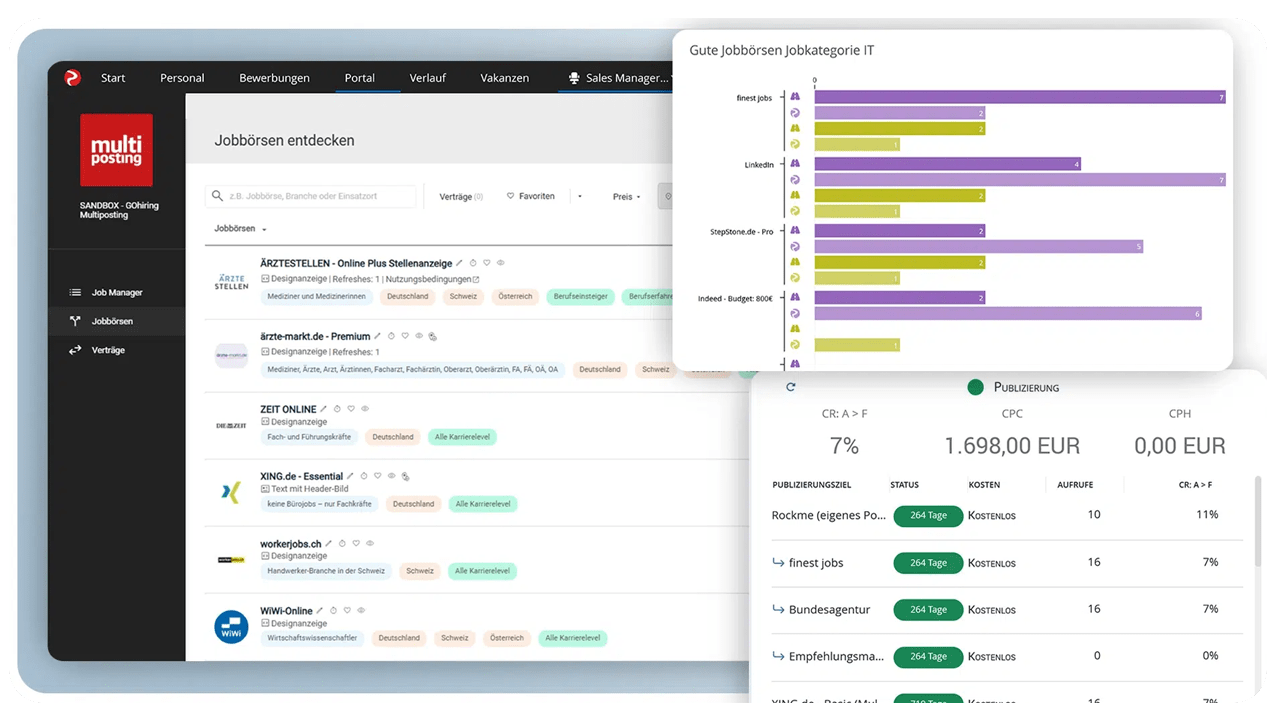Open the small dropdown arrow after Favoriten
Viewport: 1280px width, 720px height.
(580, 196)
